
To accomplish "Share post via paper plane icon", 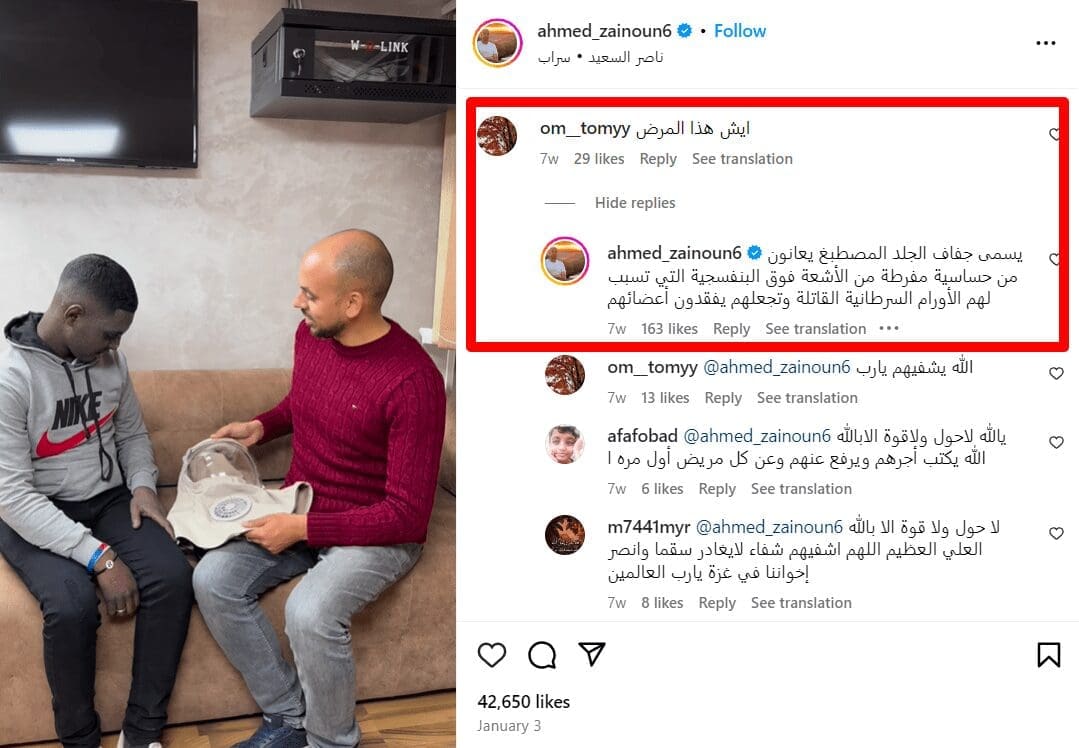I will coord(592,654).
